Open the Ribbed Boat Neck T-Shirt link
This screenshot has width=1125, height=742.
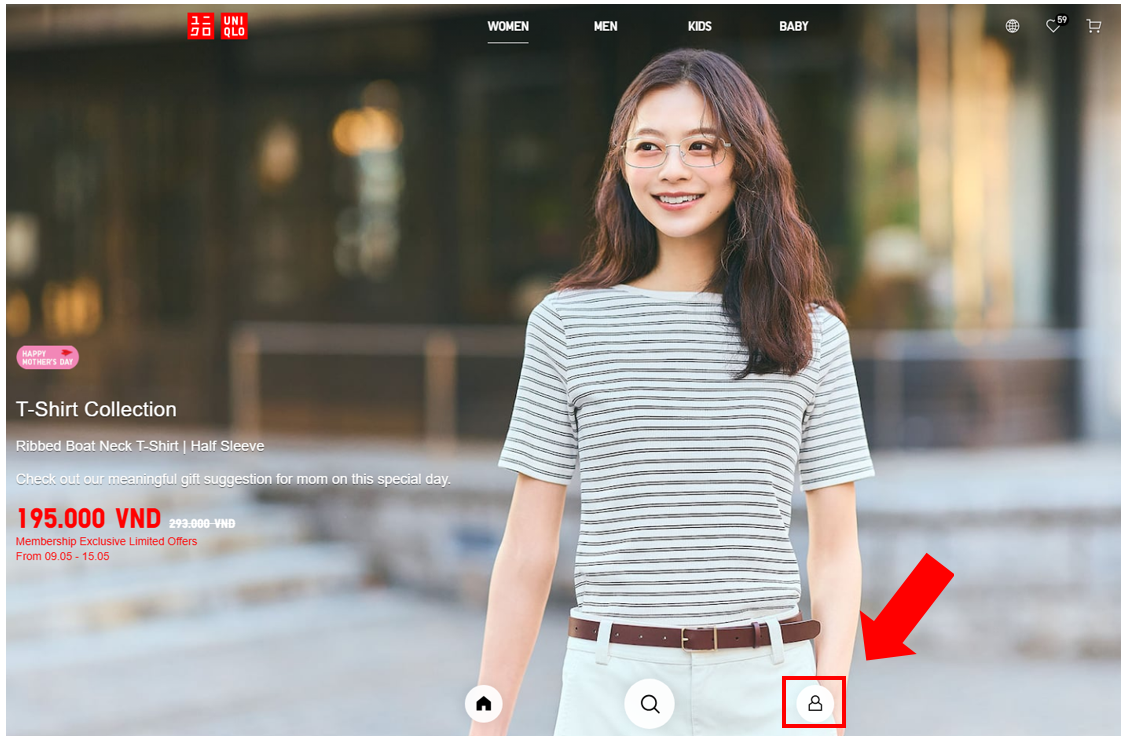[x=140, y=446]
